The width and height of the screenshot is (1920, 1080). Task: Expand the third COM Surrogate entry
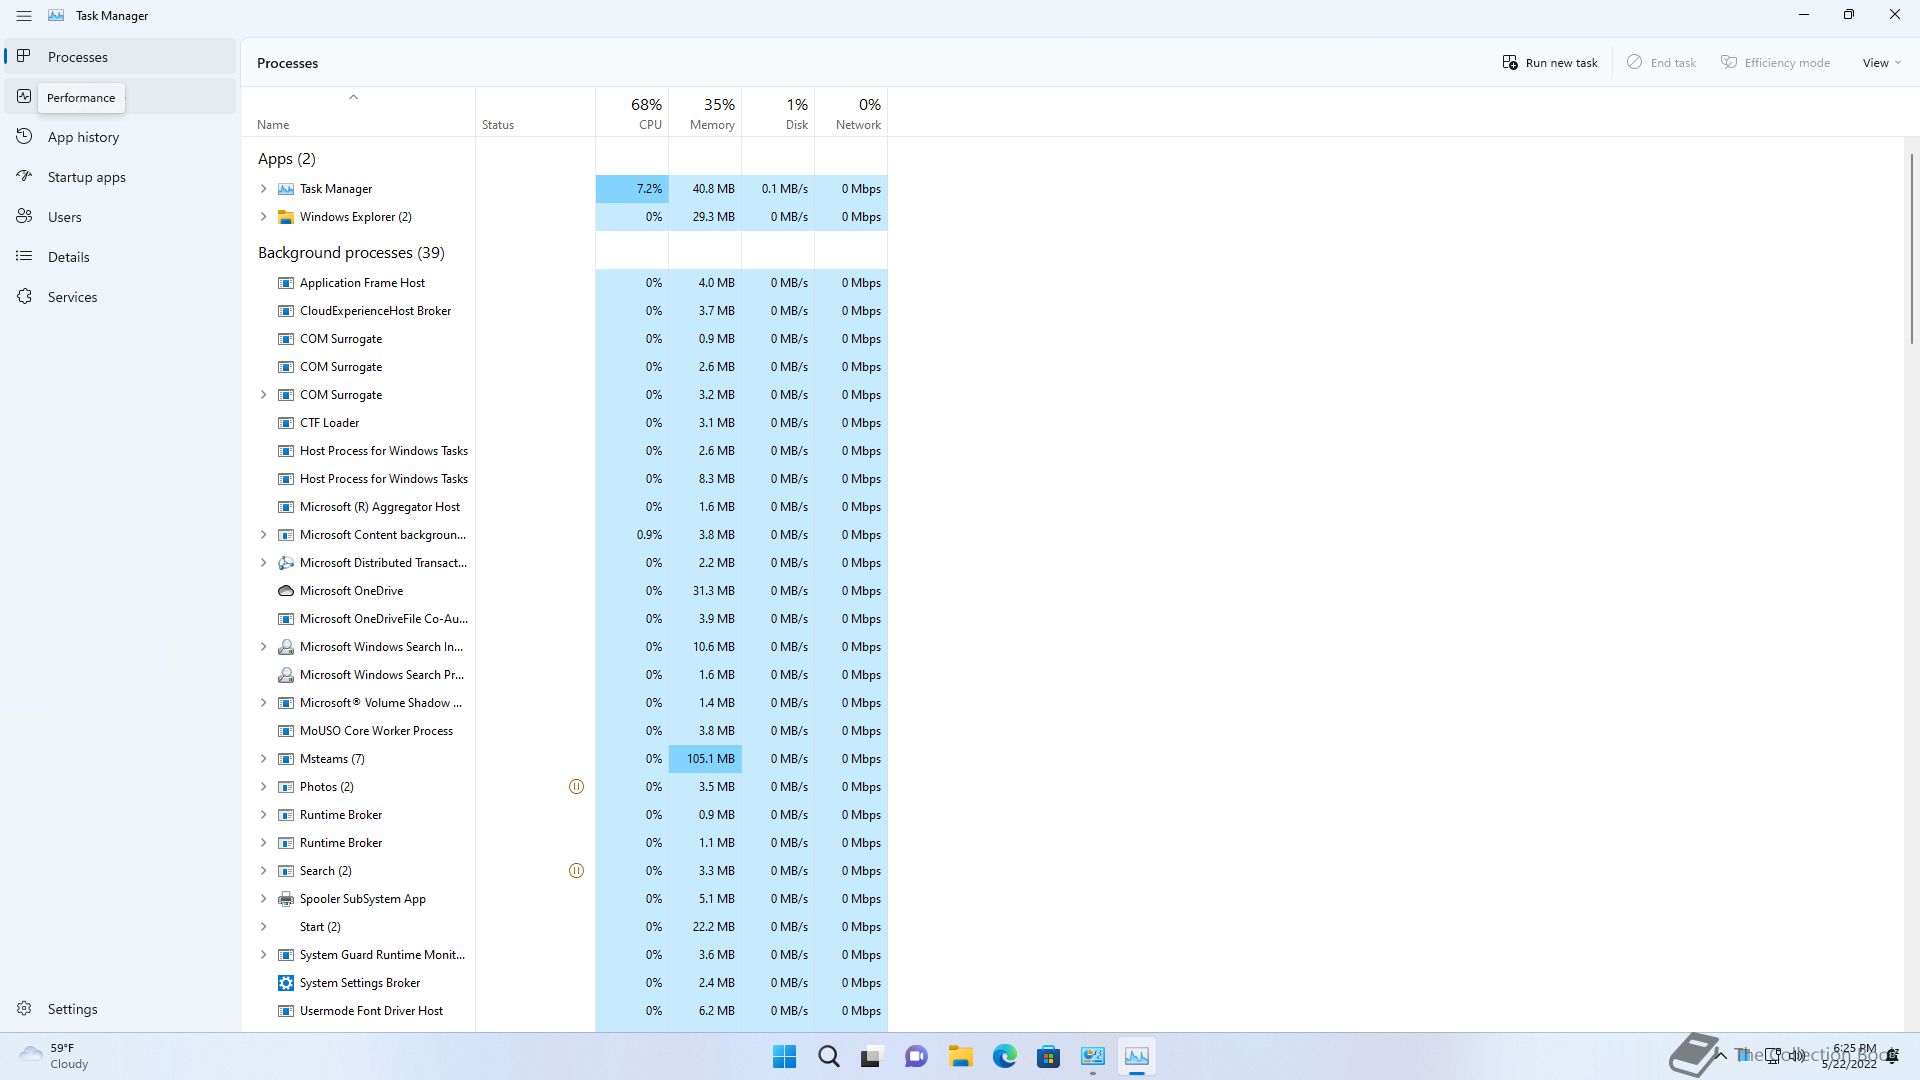click(x=264, y=395)
